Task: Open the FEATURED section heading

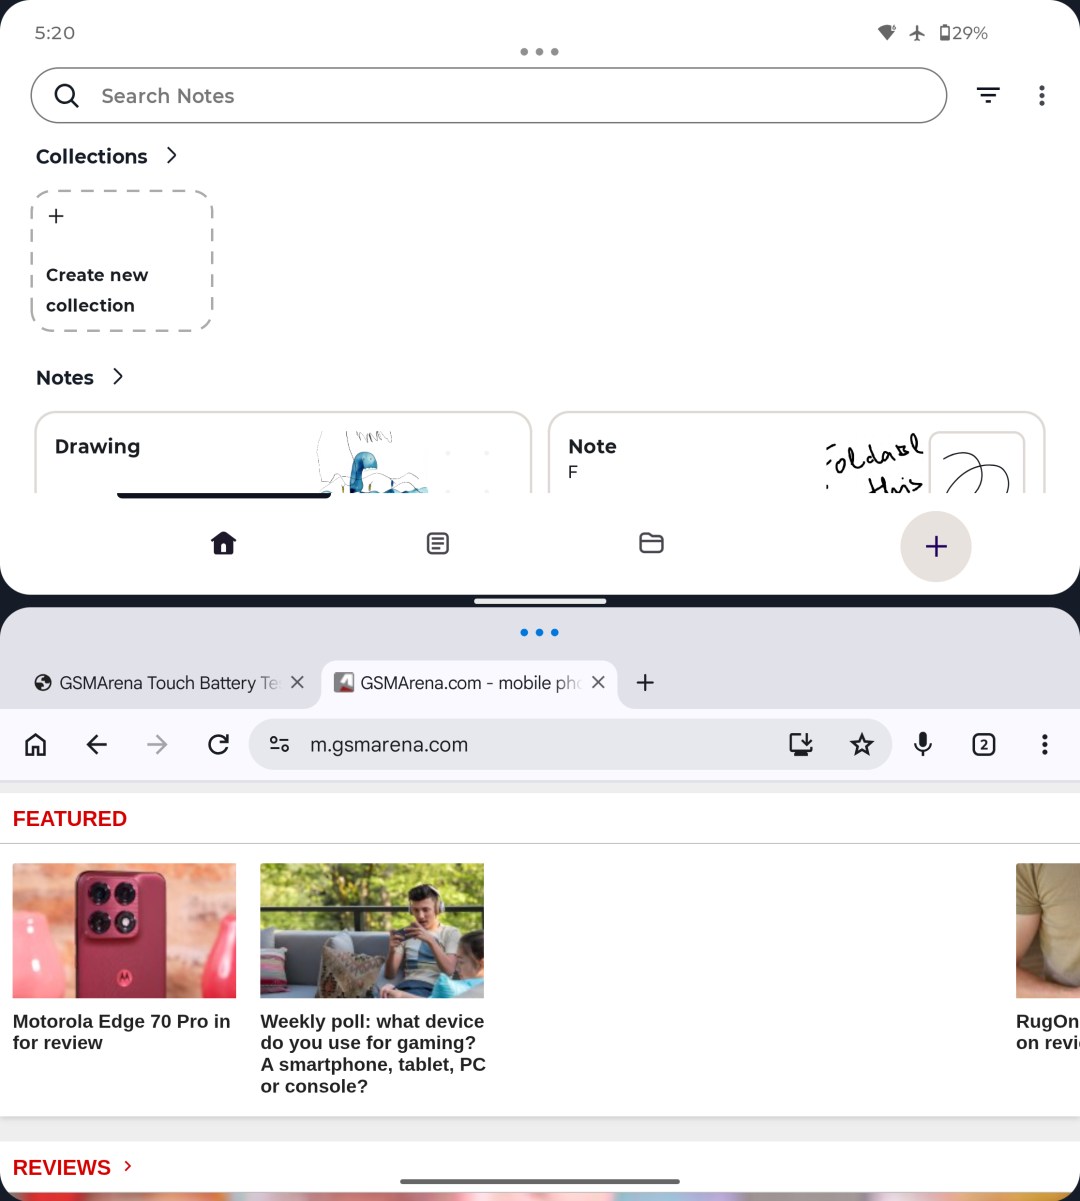Action: click(x=70, y=818)
